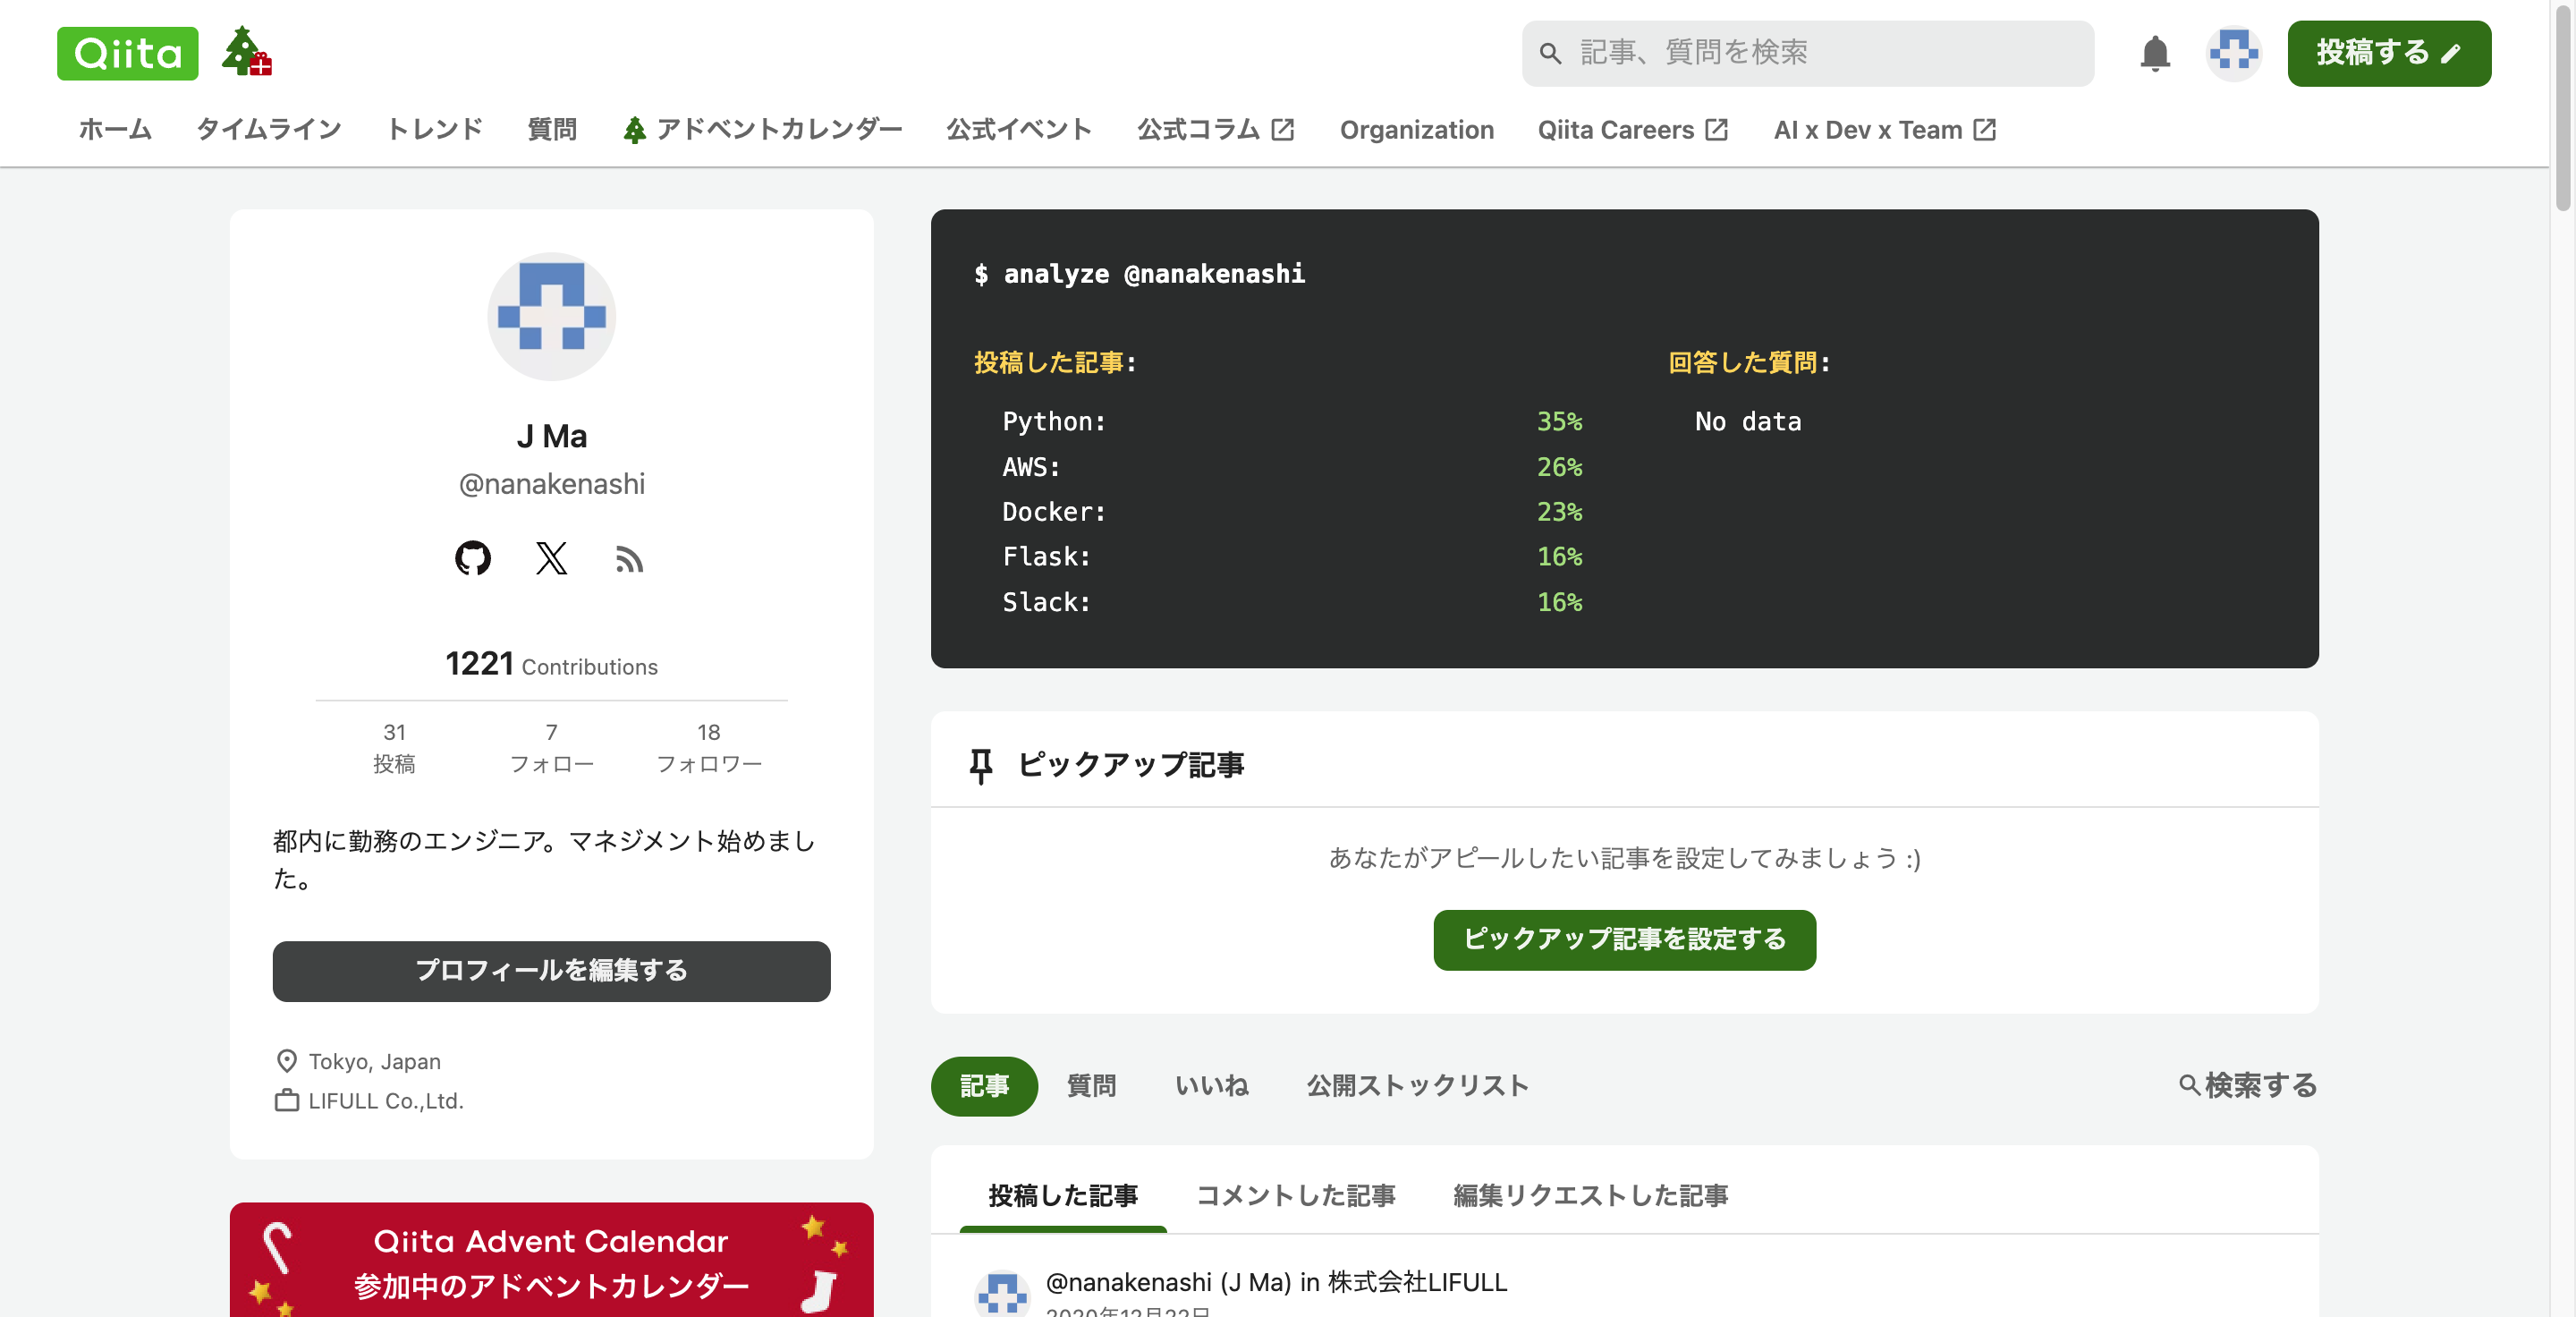Click the pin icon beside ピックアップ記事

980,764
